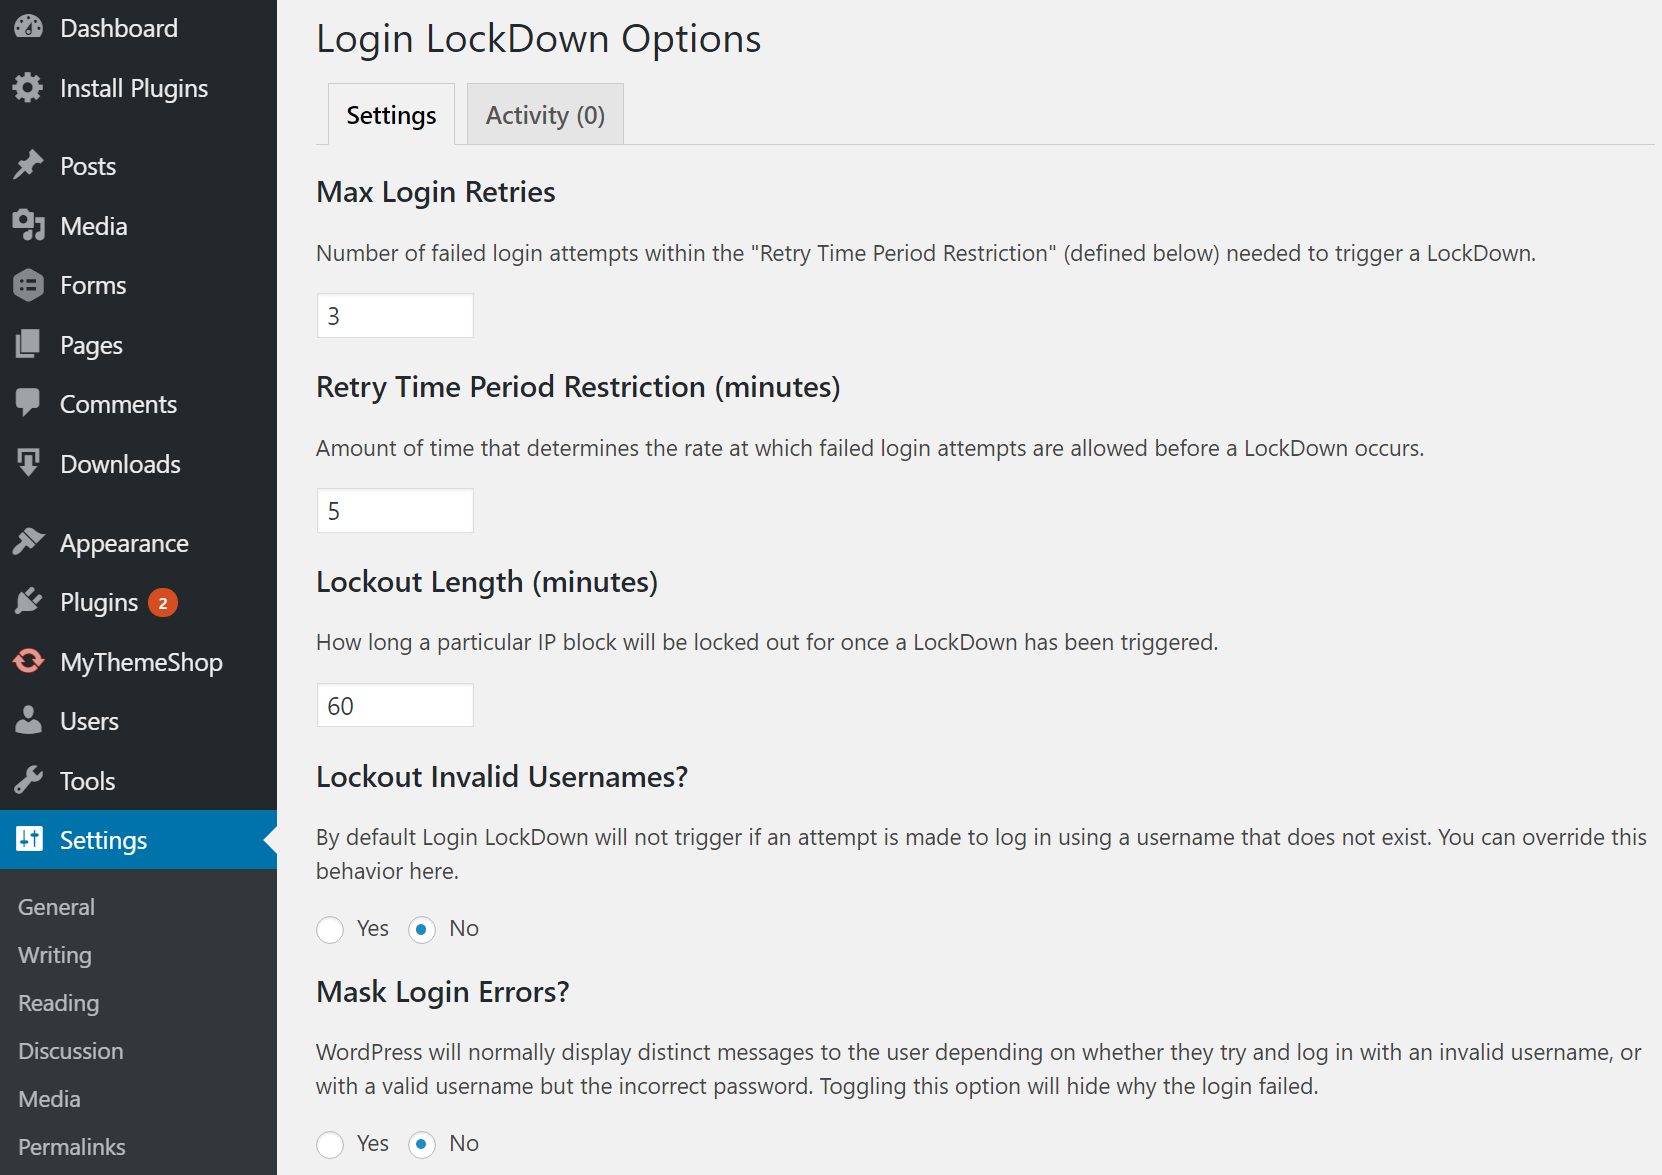Viewport: 1662px width, 1175px height.
Task: Select the Settings tab
Action: pos(391,113)
